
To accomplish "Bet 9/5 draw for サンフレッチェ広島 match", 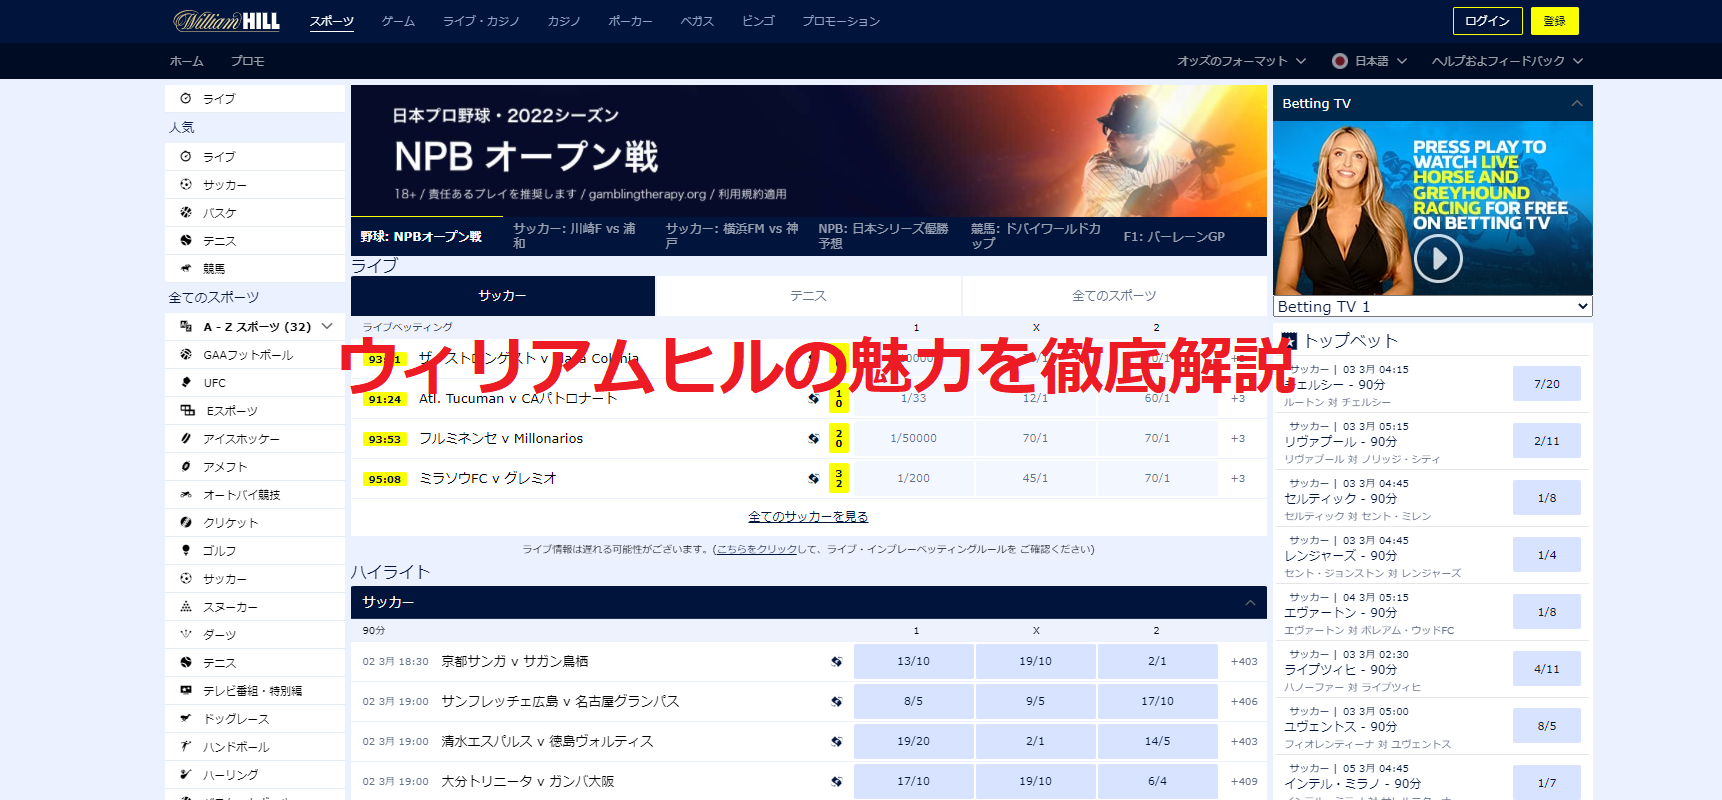I will (1035, 701).
